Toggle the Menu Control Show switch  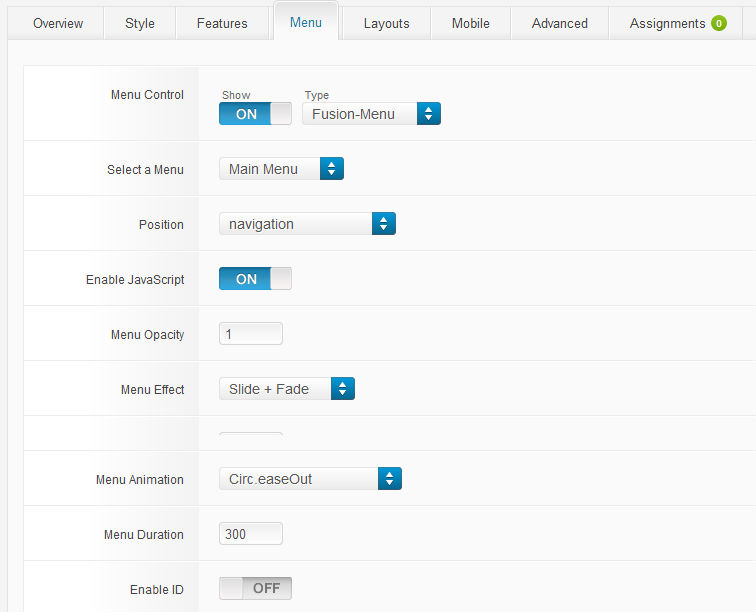(256, 114)
